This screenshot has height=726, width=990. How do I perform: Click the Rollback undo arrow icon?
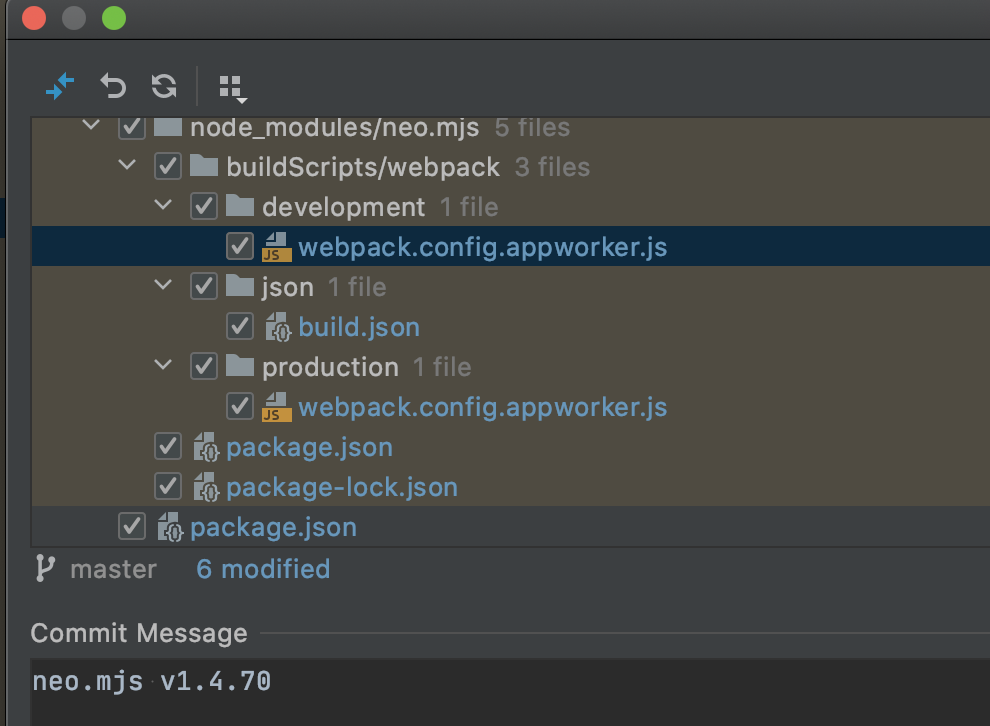pos(113,86)
